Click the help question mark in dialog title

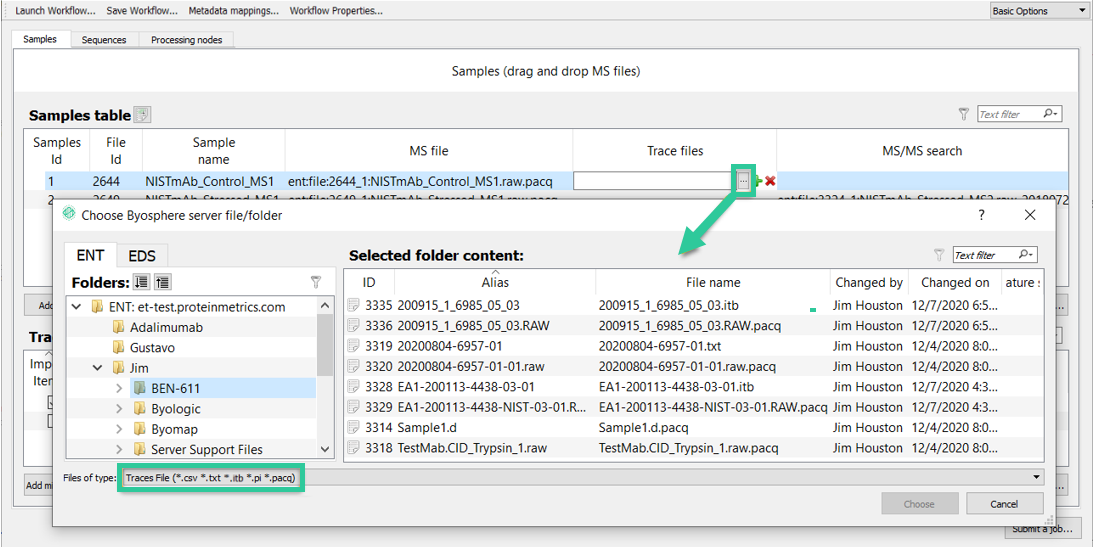point(981,216)
